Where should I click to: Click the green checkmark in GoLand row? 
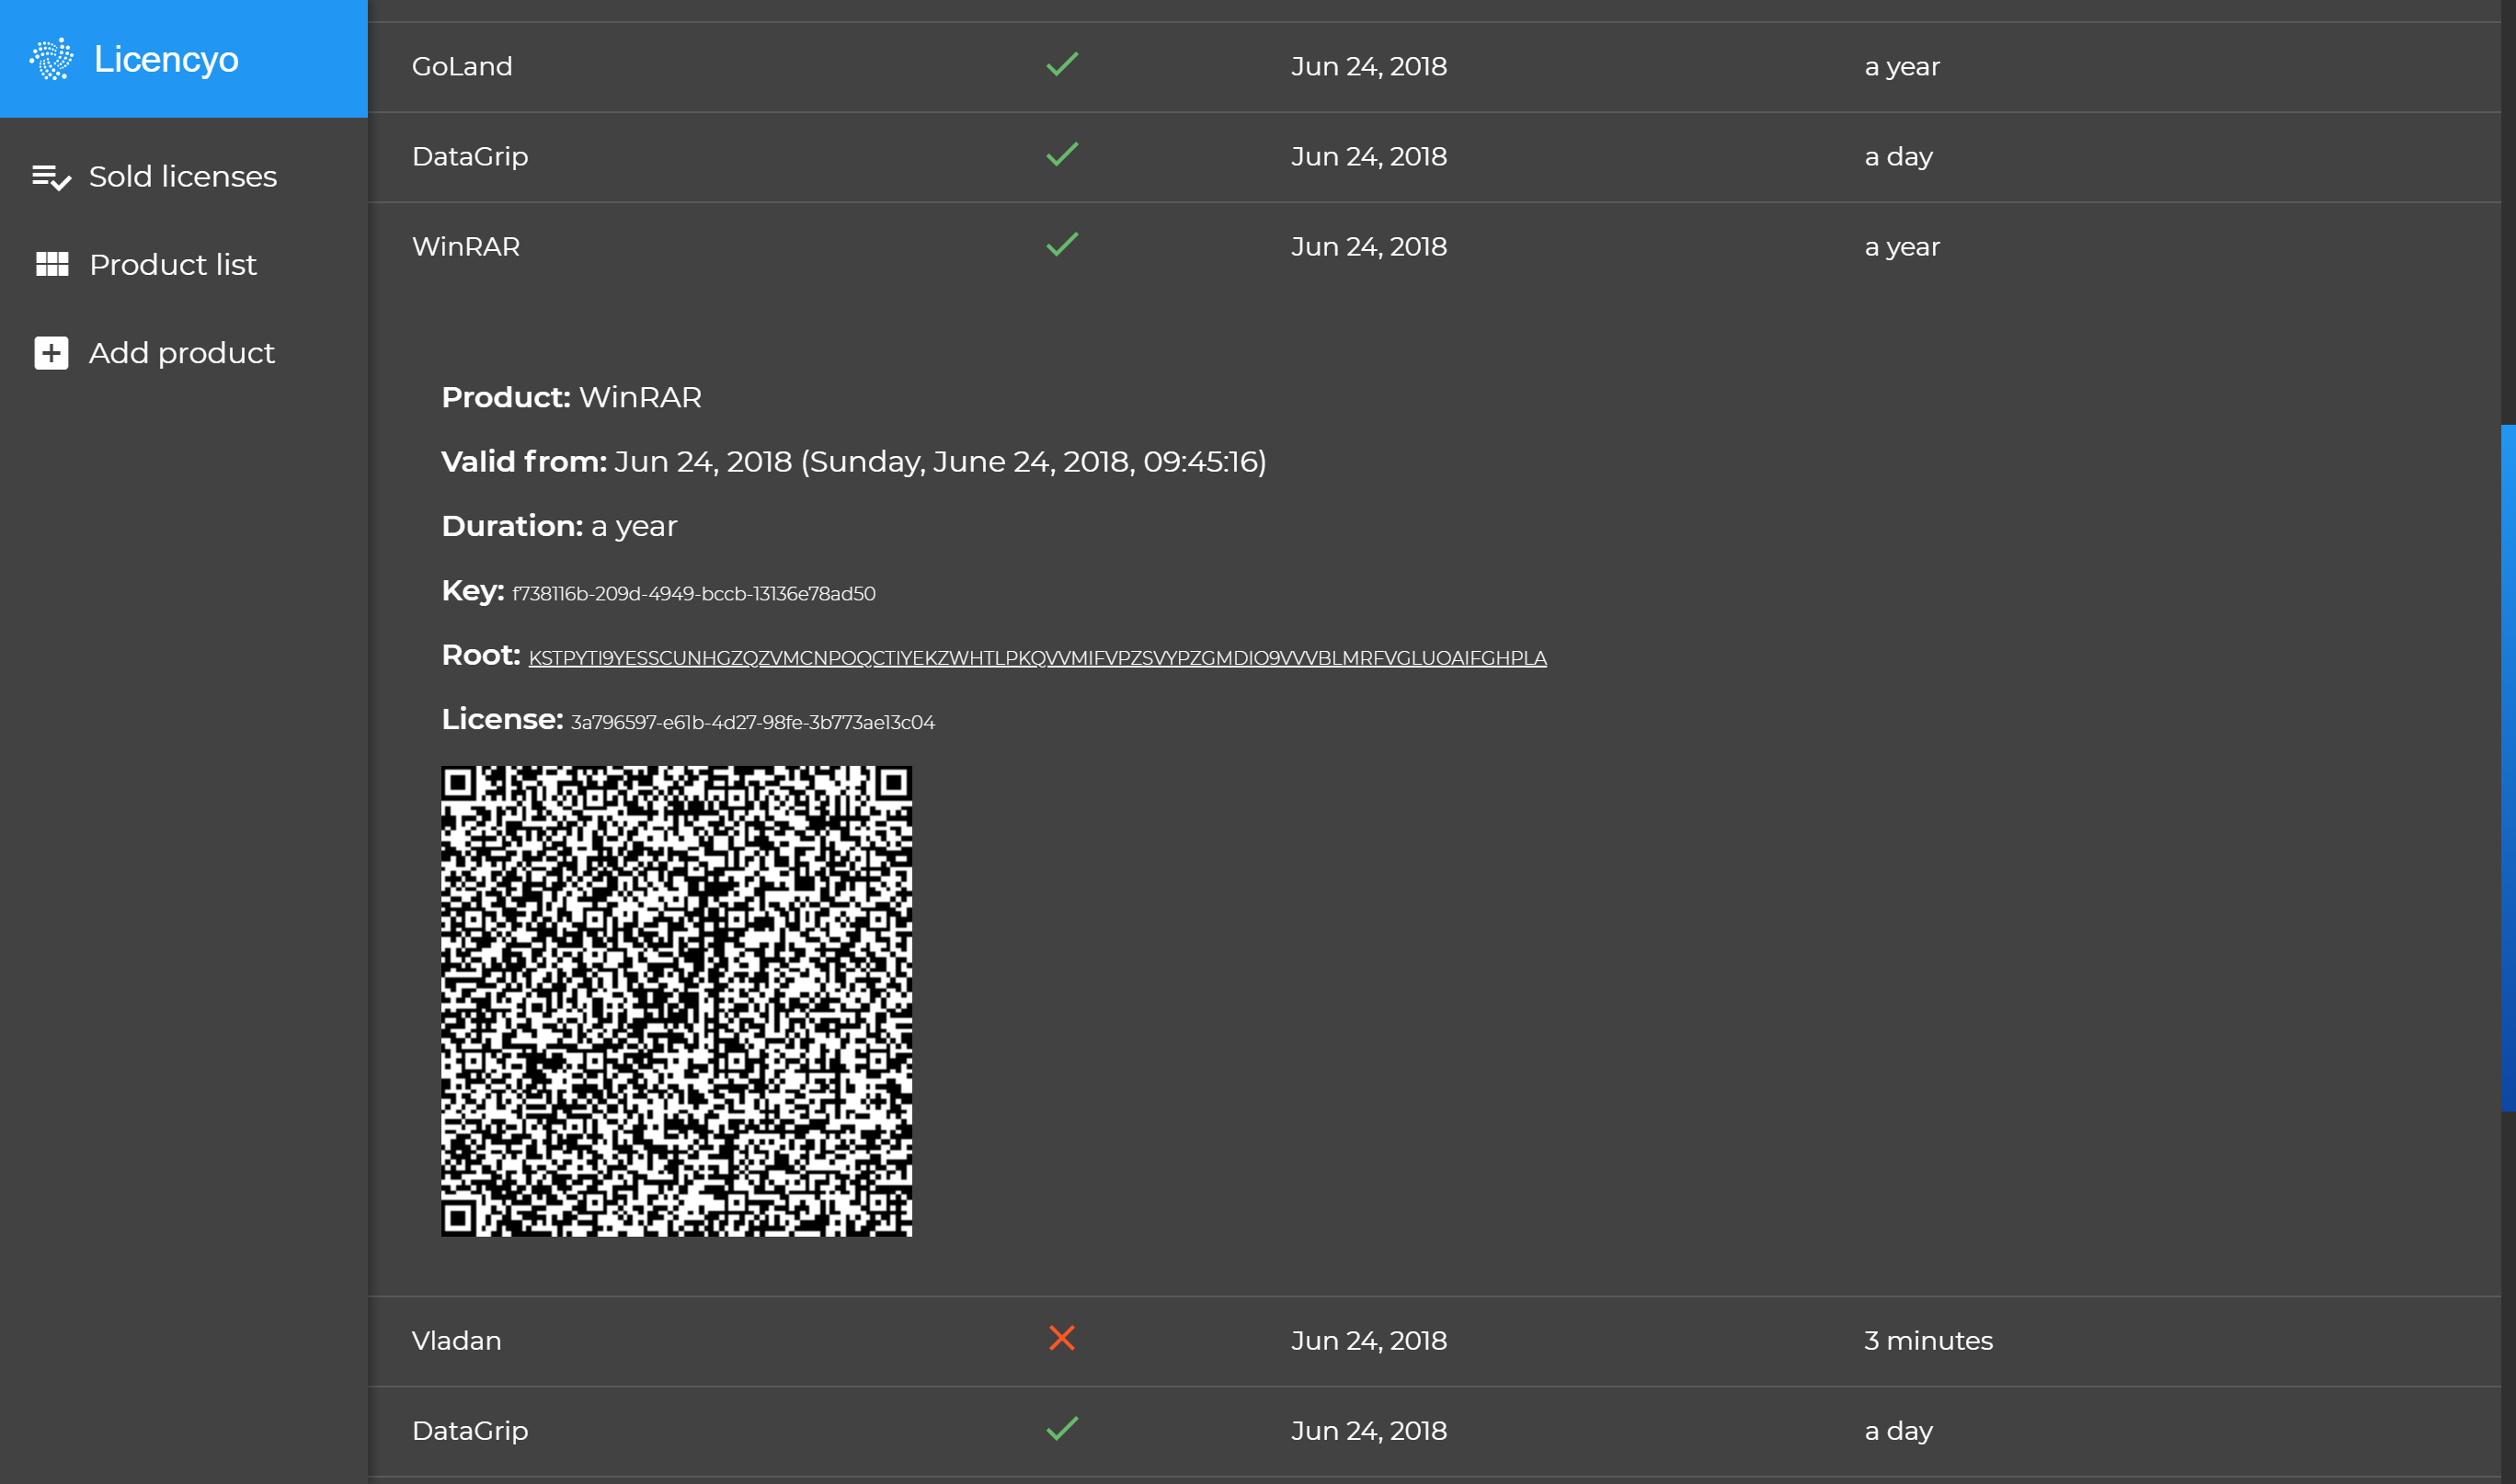(1061, 65)
